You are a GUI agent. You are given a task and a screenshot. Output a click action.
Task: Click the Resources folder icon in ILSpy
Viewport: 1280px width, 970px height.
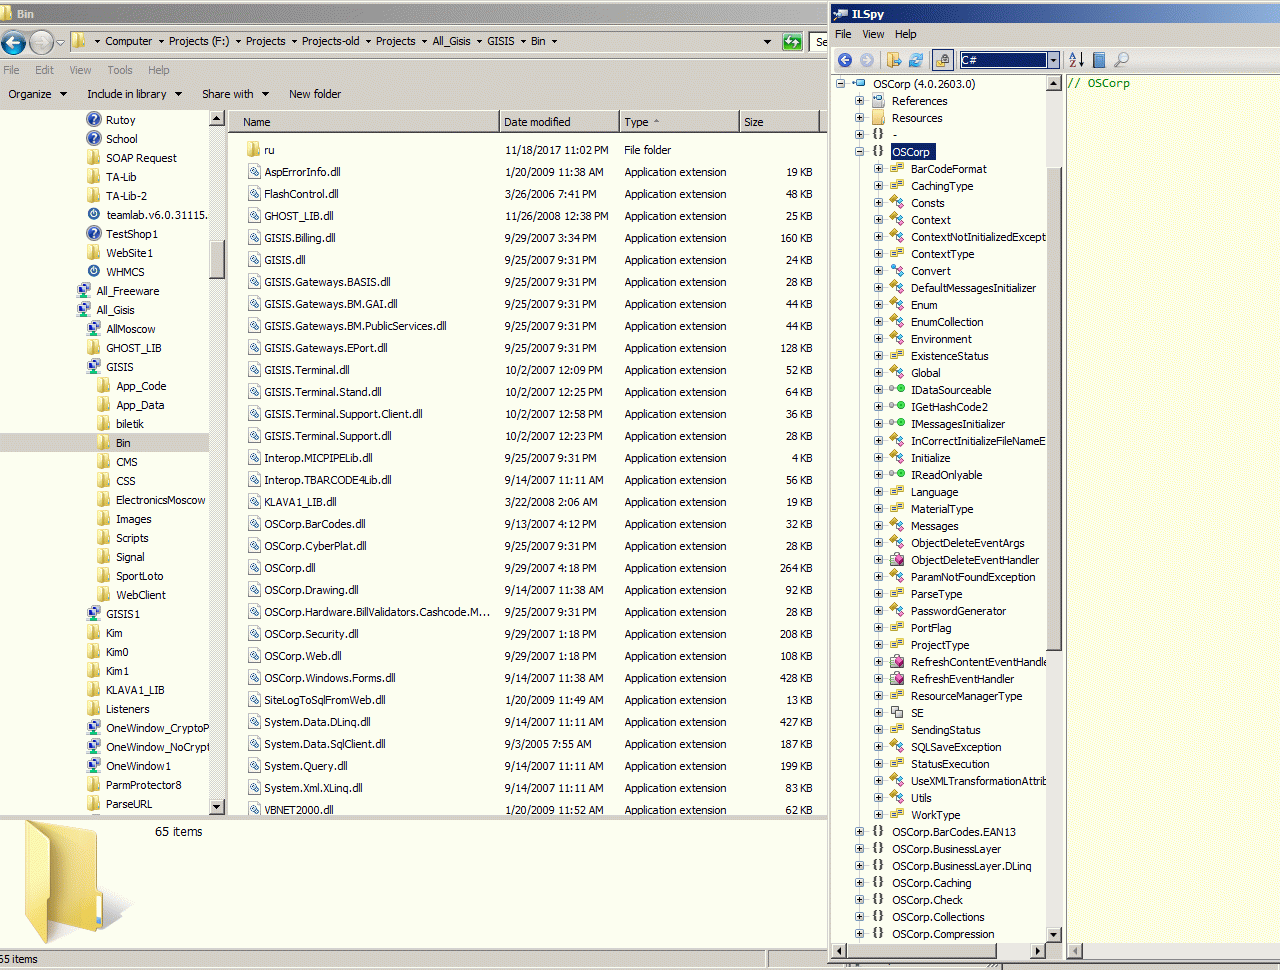point(878,118)
